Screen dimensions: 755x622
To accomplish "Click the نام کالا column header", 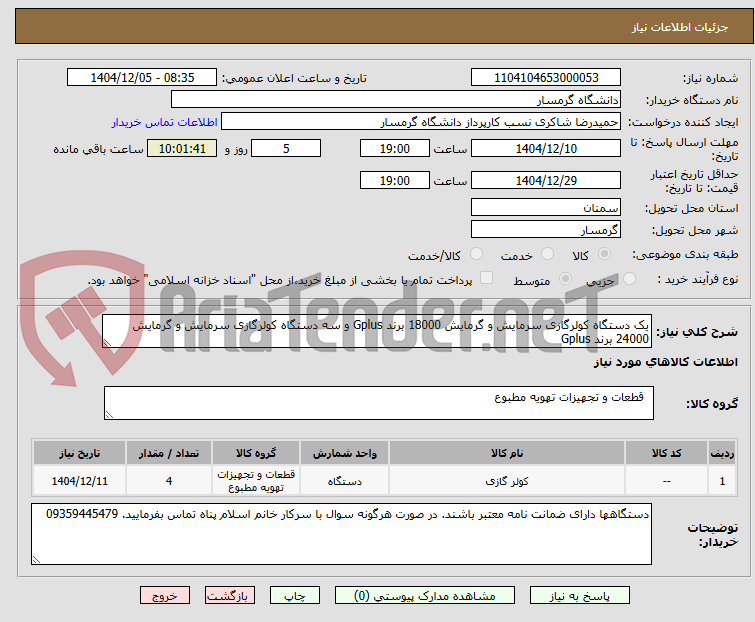I will tap(507, 453).
